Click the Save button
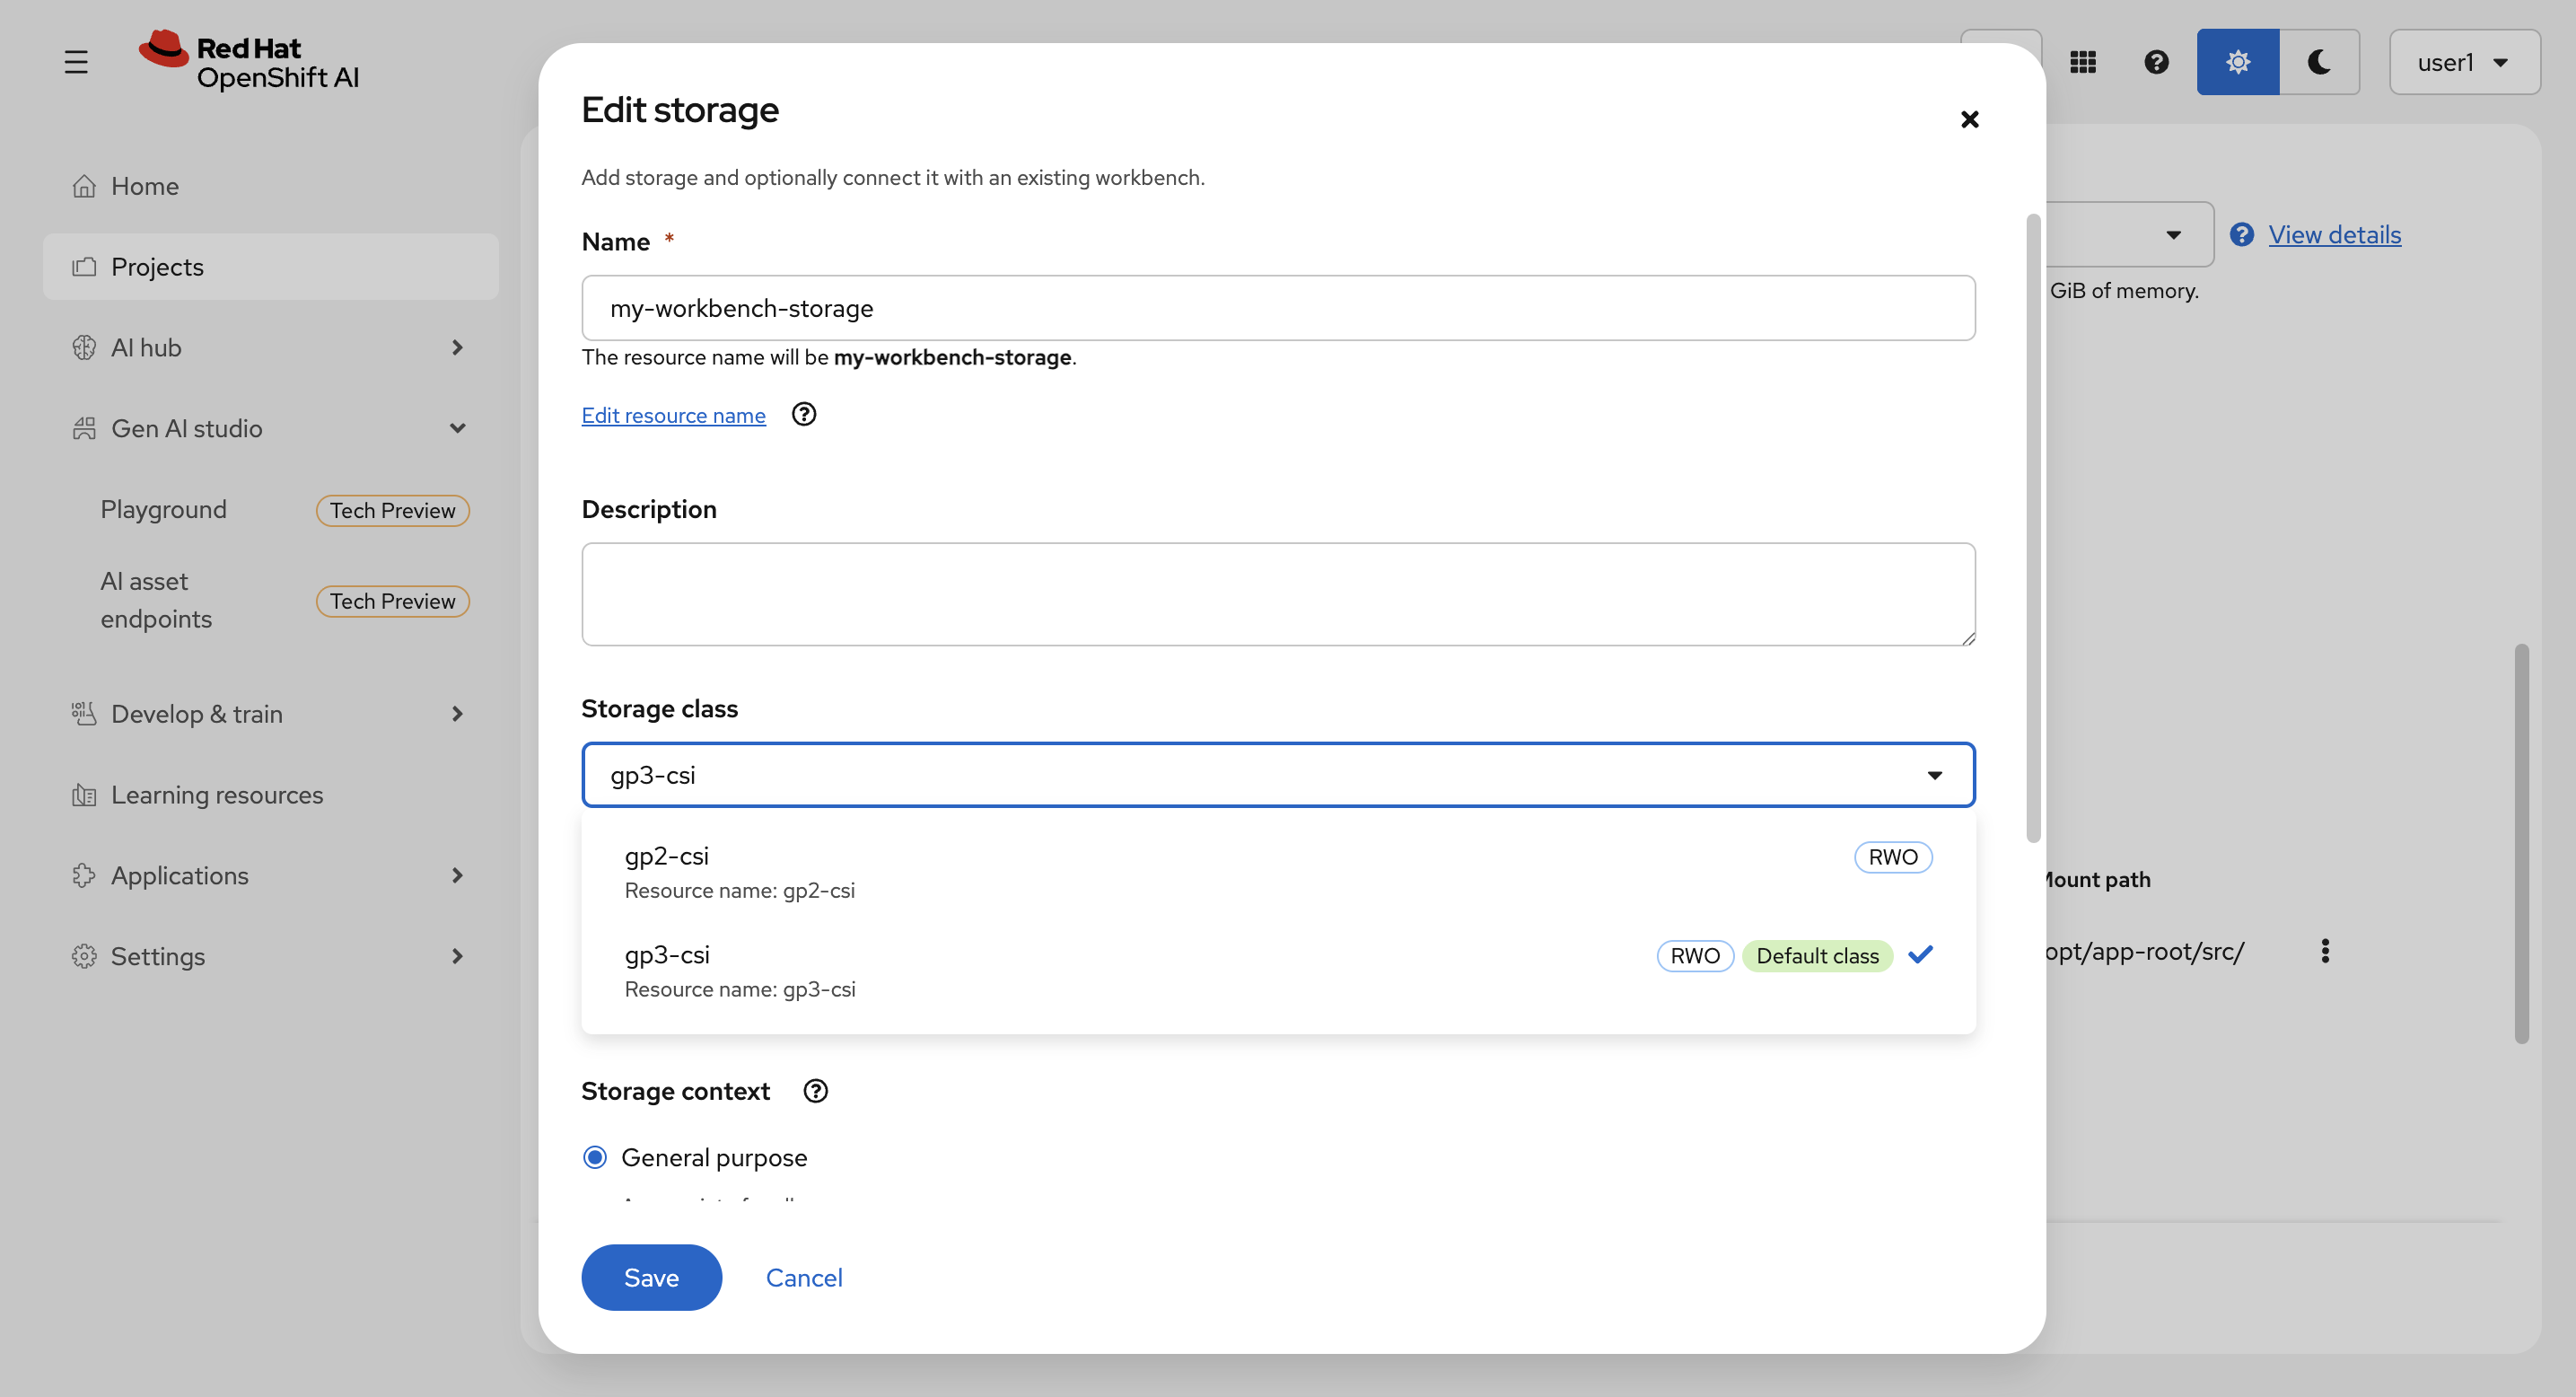2576x1397 pixels. [651, 1277]
